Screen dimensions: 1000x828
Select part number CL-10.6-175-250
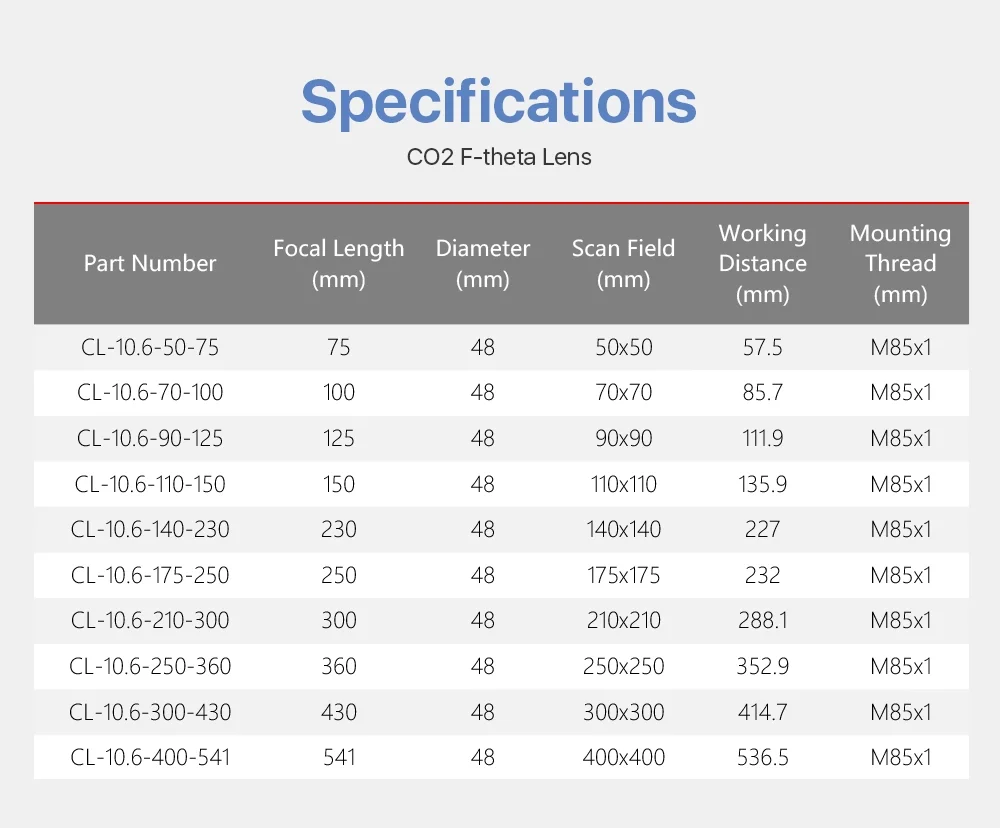[x=150, y=575]
